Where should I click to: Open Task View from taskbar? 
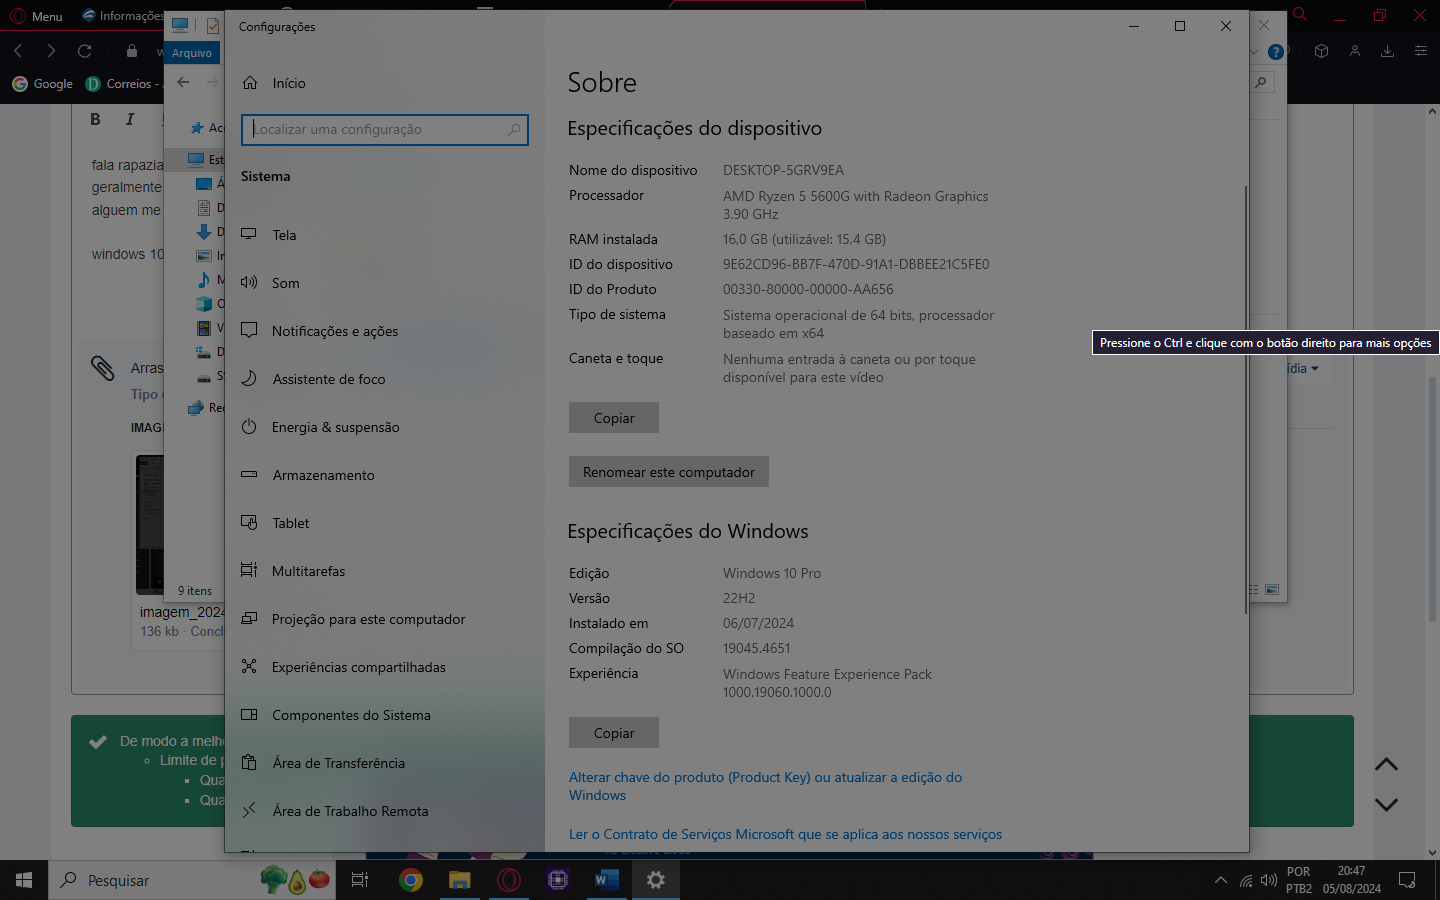(x=360, y=880)
